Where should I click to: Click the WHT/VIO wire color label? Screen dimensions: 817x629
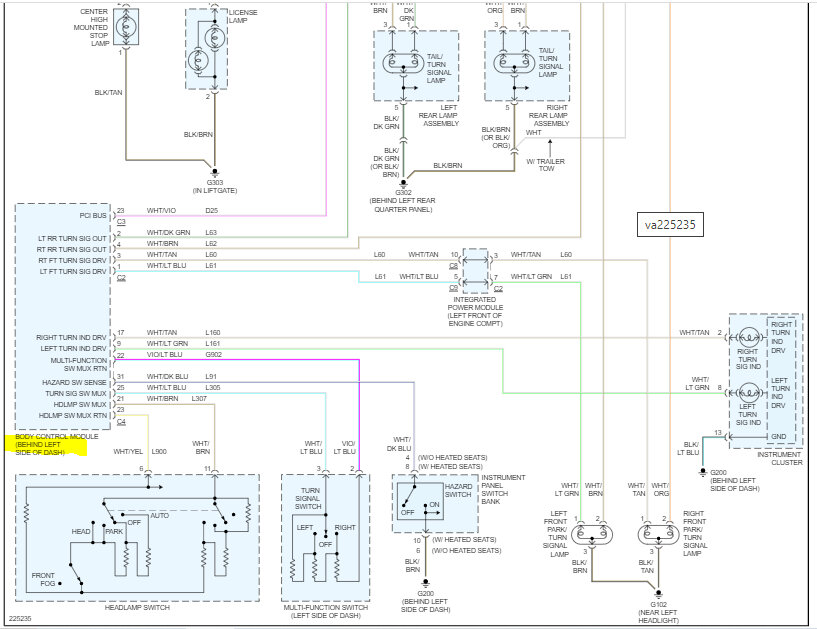[161, 211]
